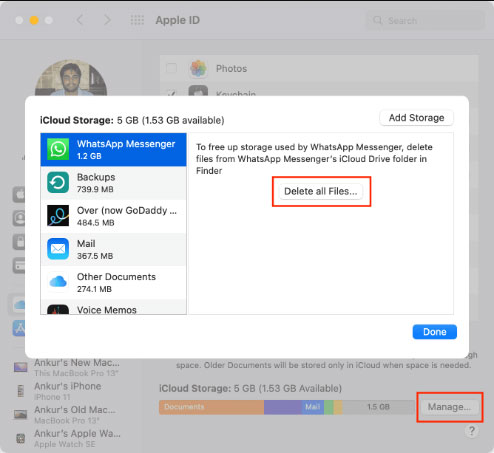Click the iCloud Storage: 5 GB dialog heading
Image resolution: width=494 pixels, height=453 pixels.
132,120
